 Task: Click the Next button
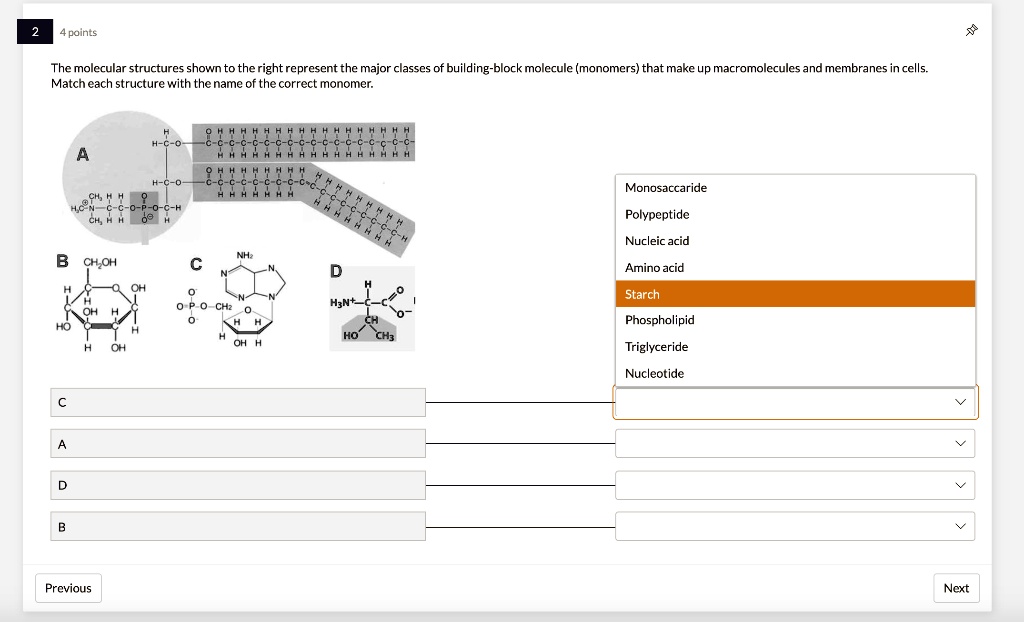tap(955, 588)
